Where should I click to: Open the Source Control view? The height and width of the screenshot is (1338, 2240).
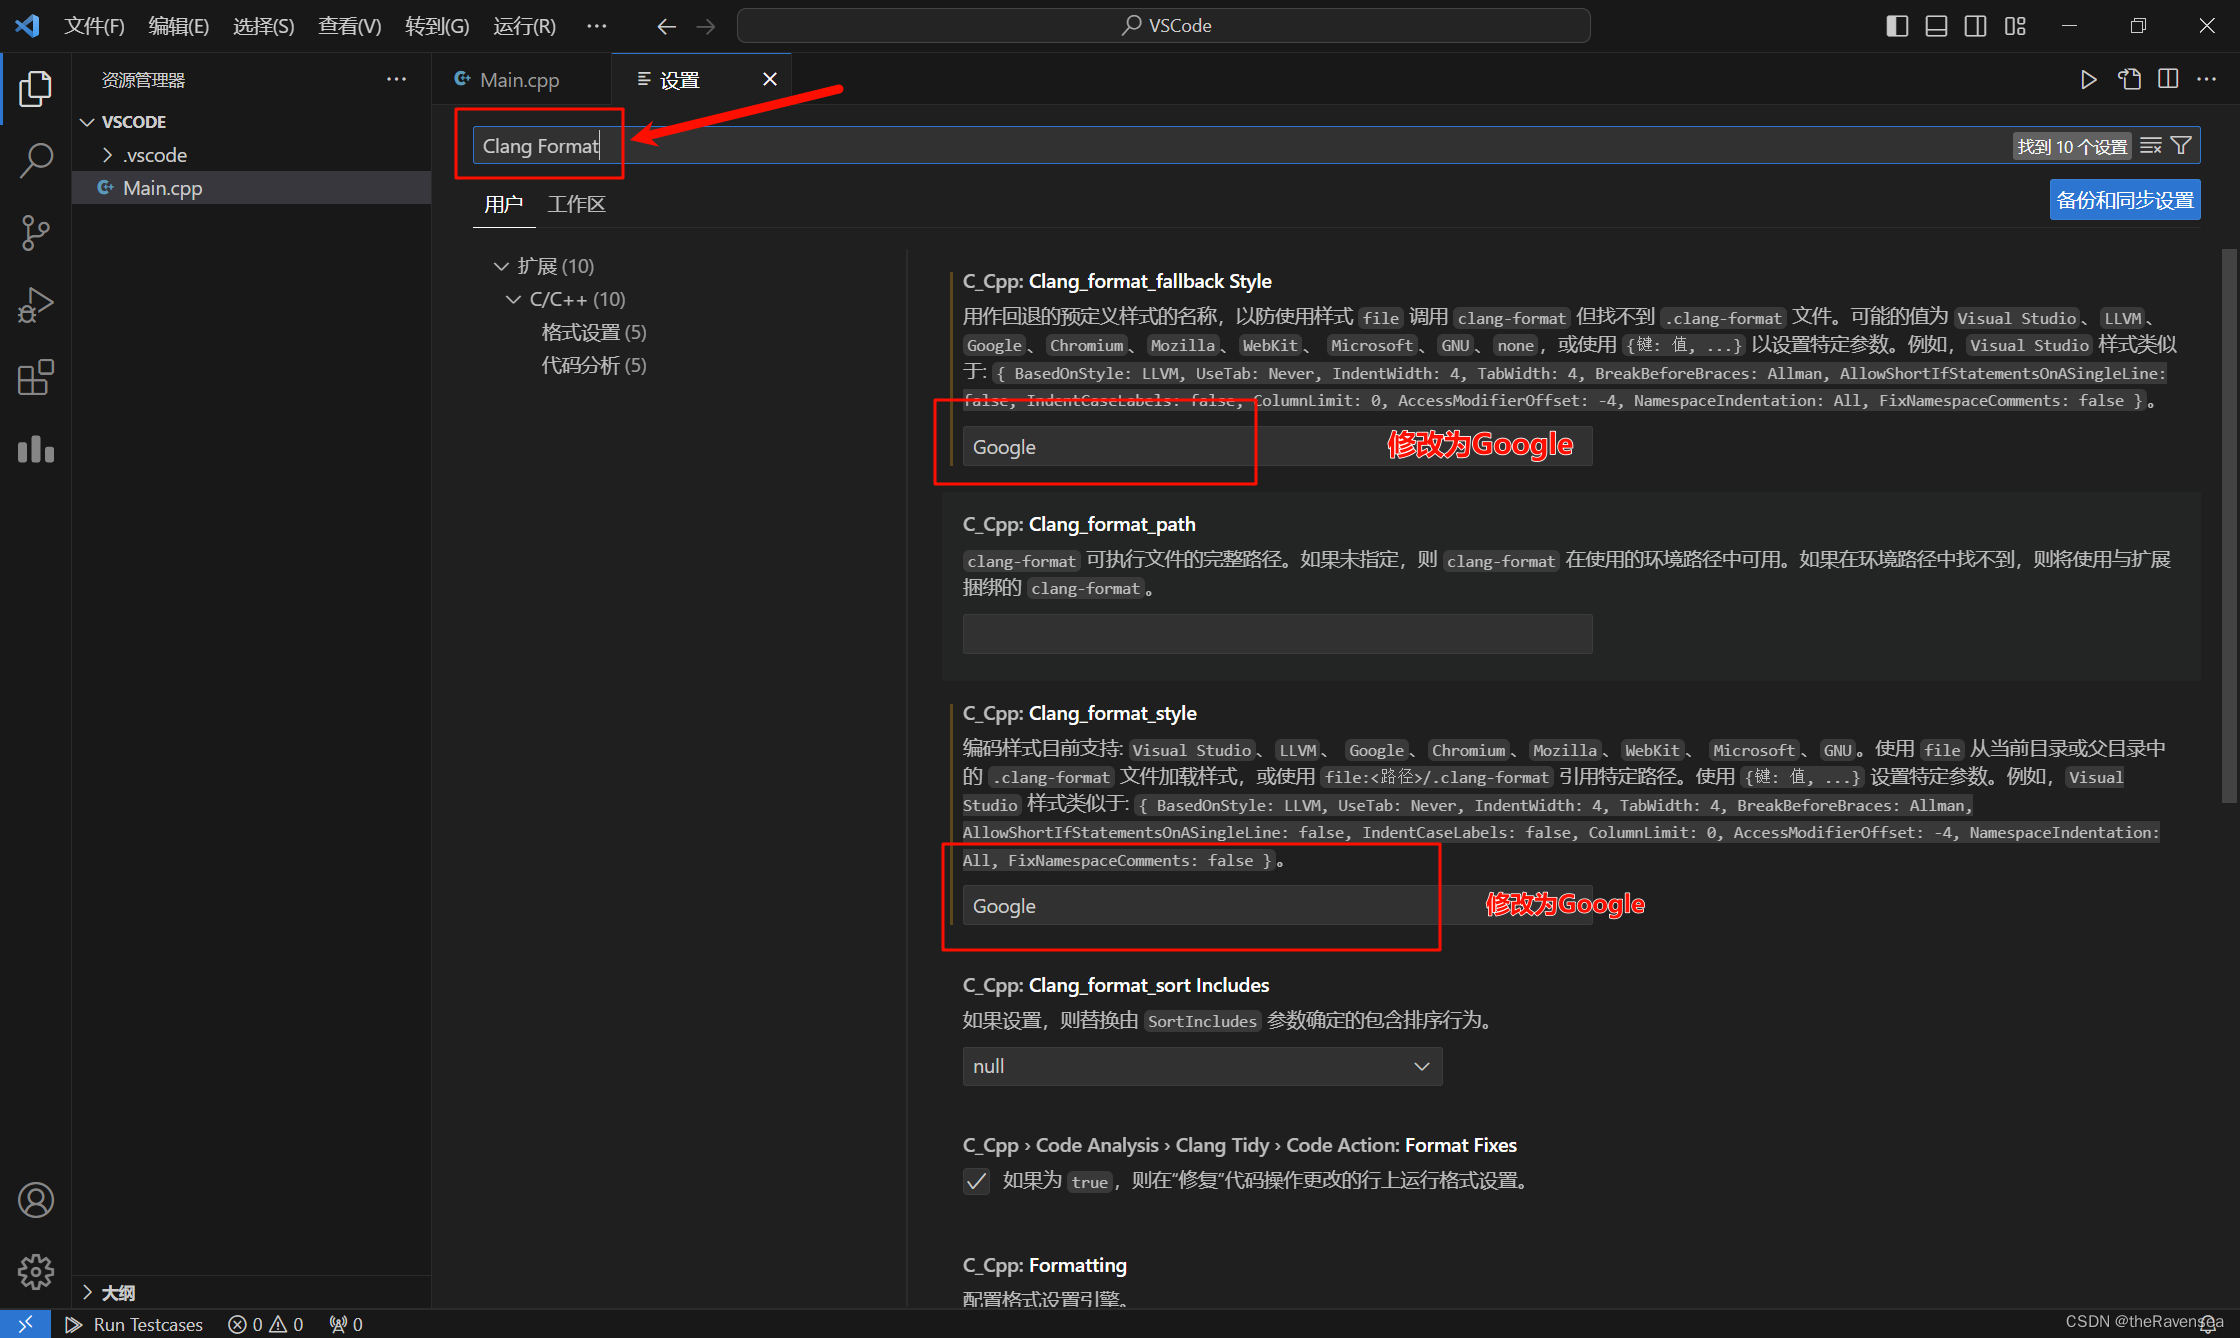pos(36,232)
